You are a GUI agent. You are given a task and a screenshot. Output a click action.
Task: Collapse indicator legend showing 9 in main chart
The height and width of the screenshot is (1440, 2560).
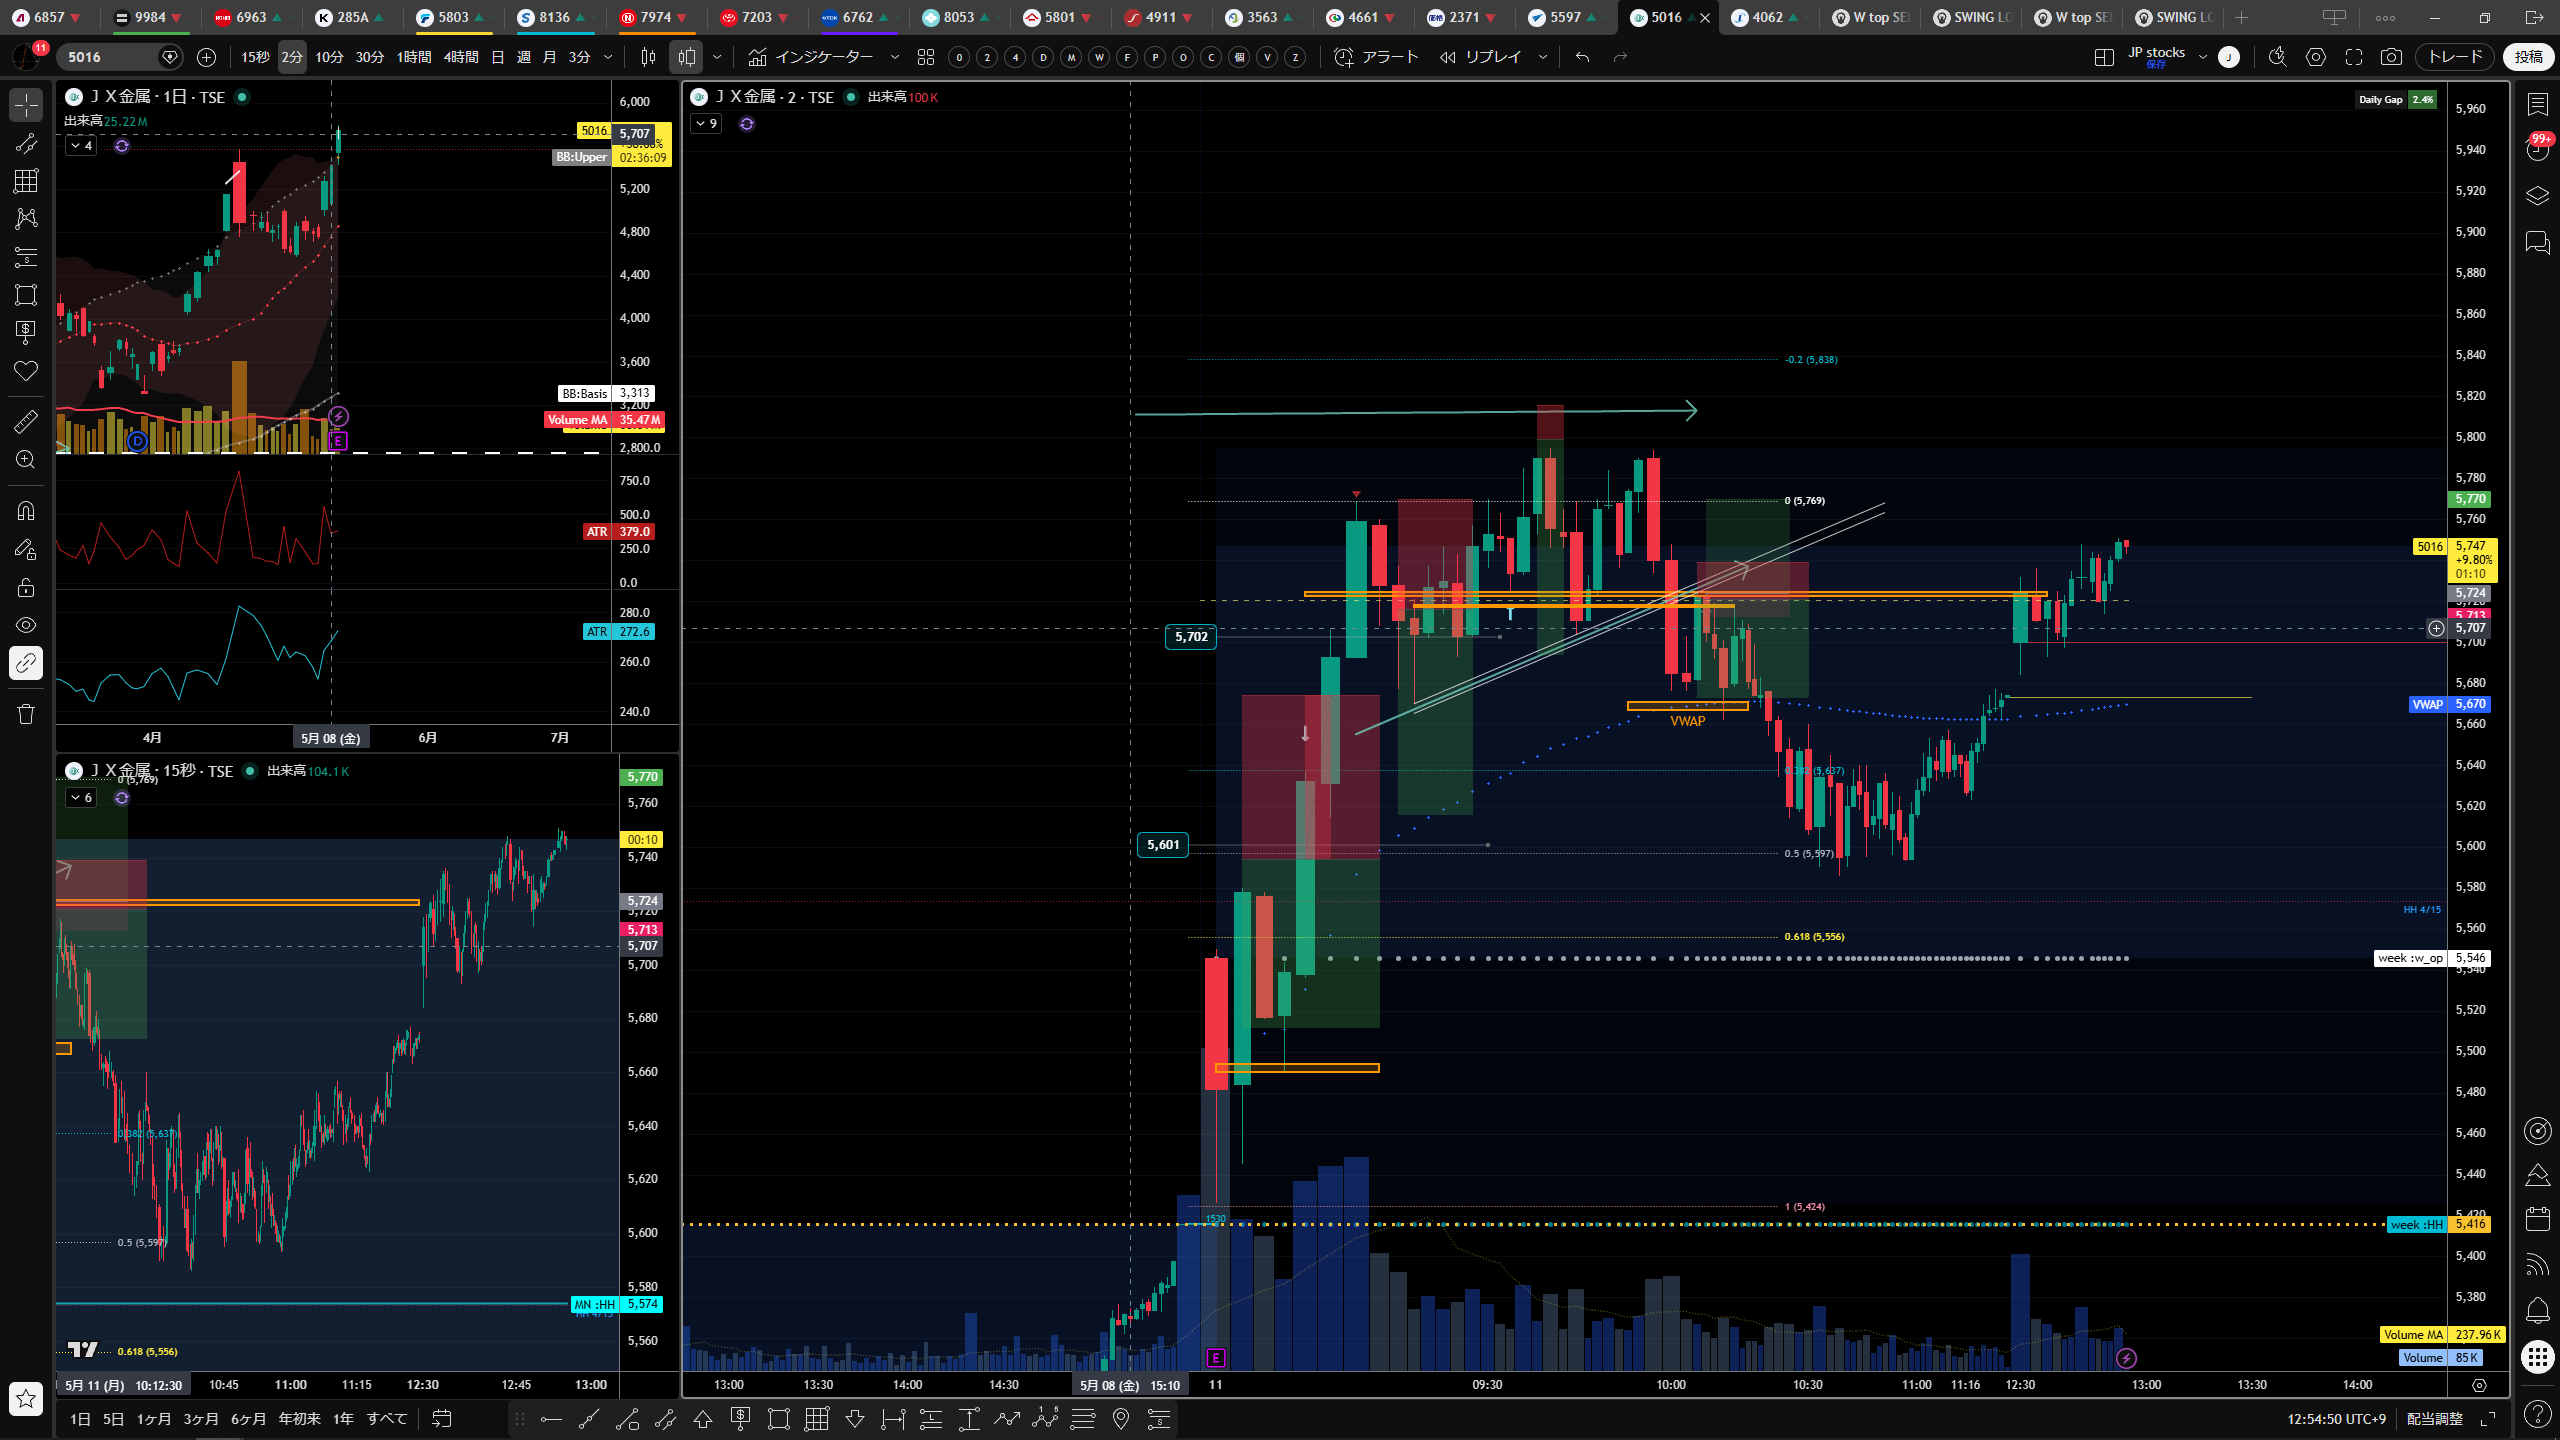point(706,123)
